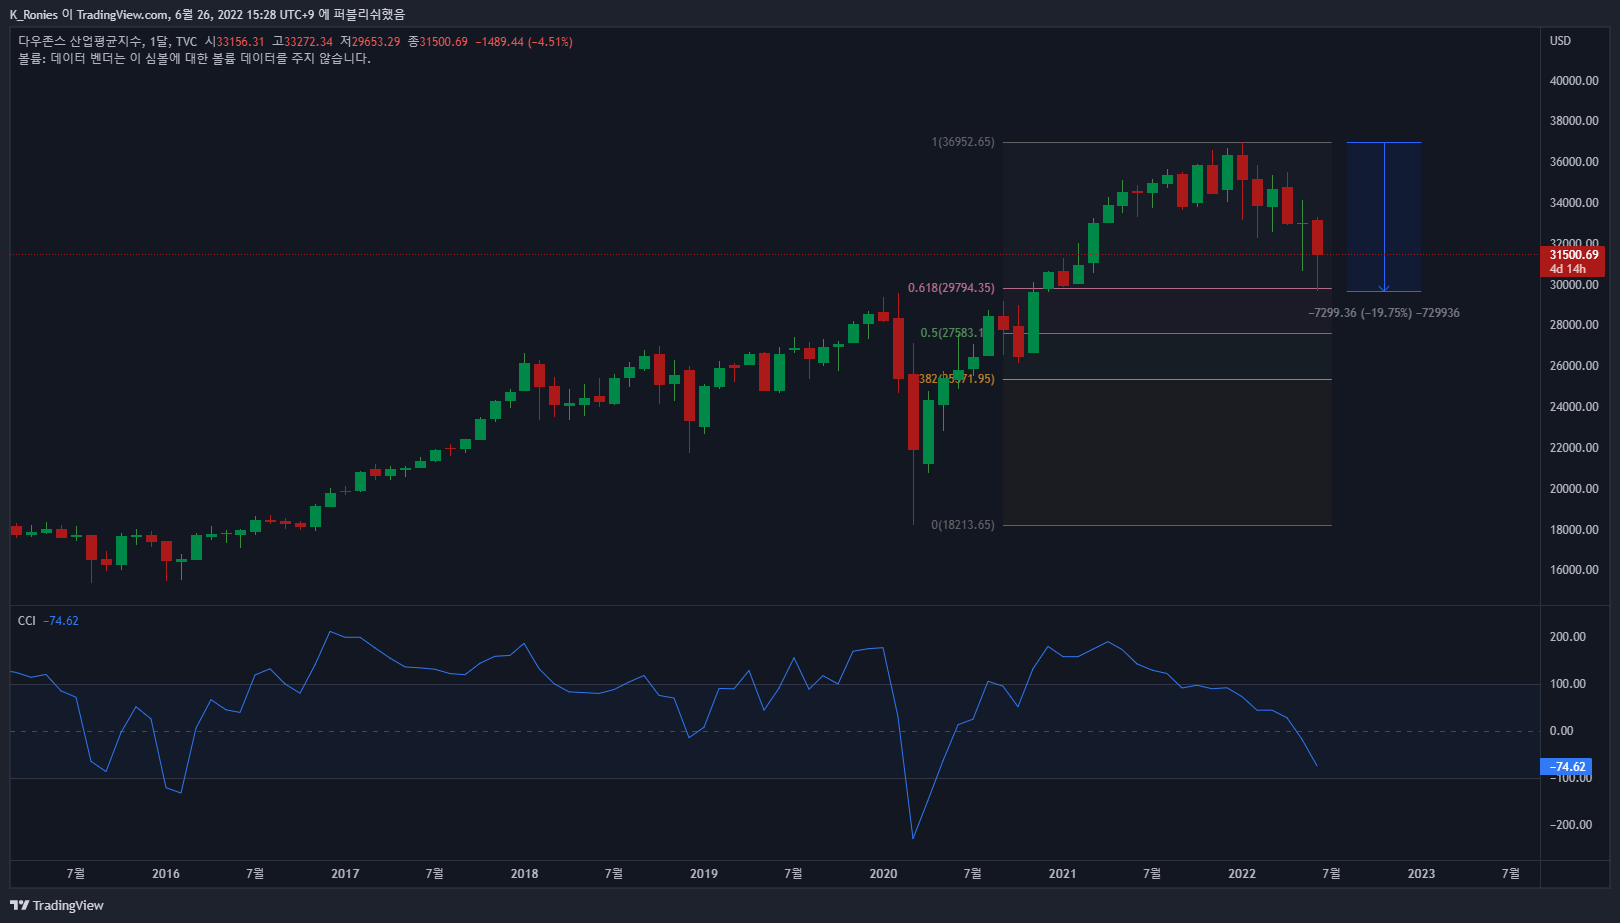Click the 36000.00 label on price axis

click(1574, 162)
